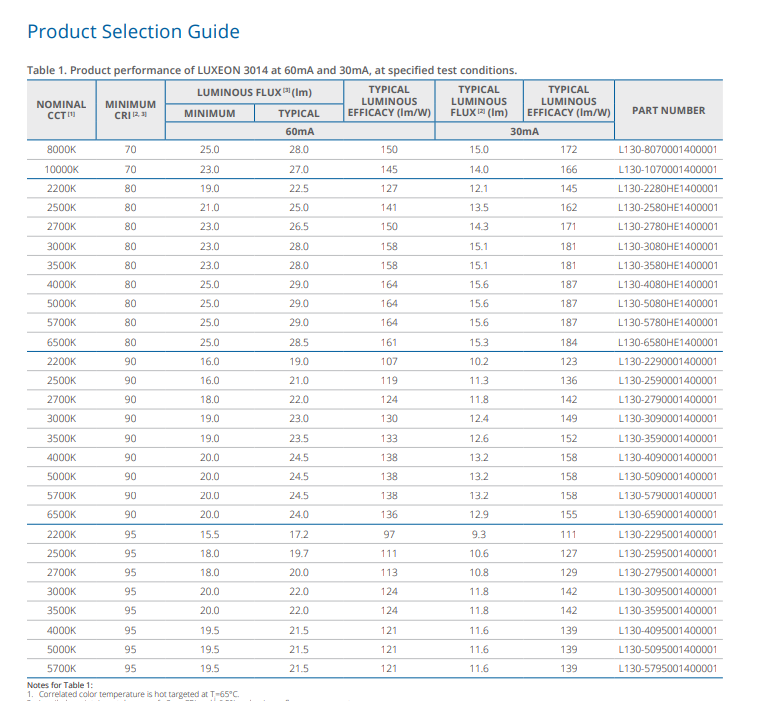
Task: Click part number L130-2780HE1400001
Action: pyautogui.click(x=668, y=227)
